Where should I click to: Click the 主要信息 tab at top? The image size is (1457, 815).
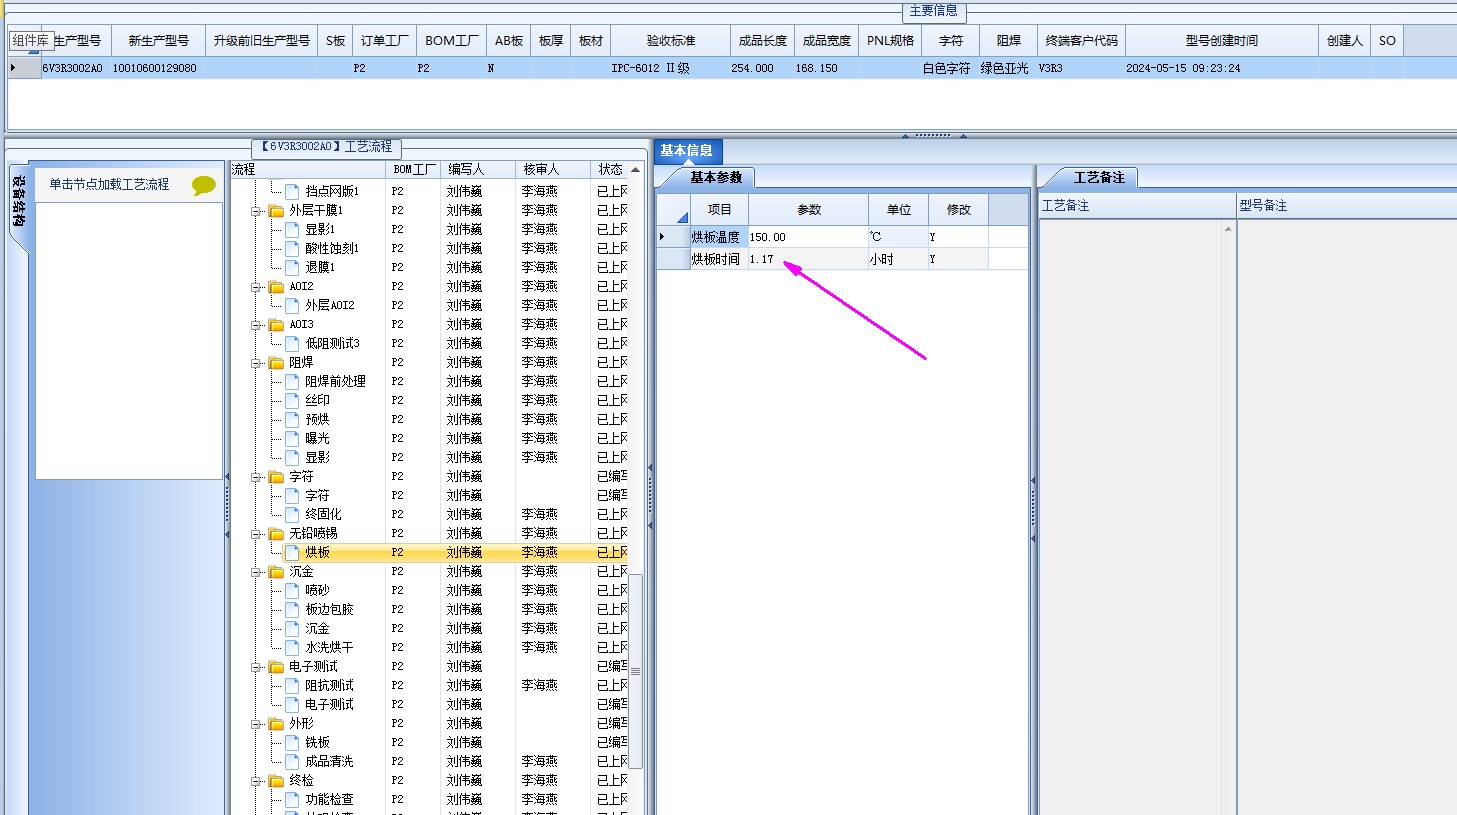(933, 11)
